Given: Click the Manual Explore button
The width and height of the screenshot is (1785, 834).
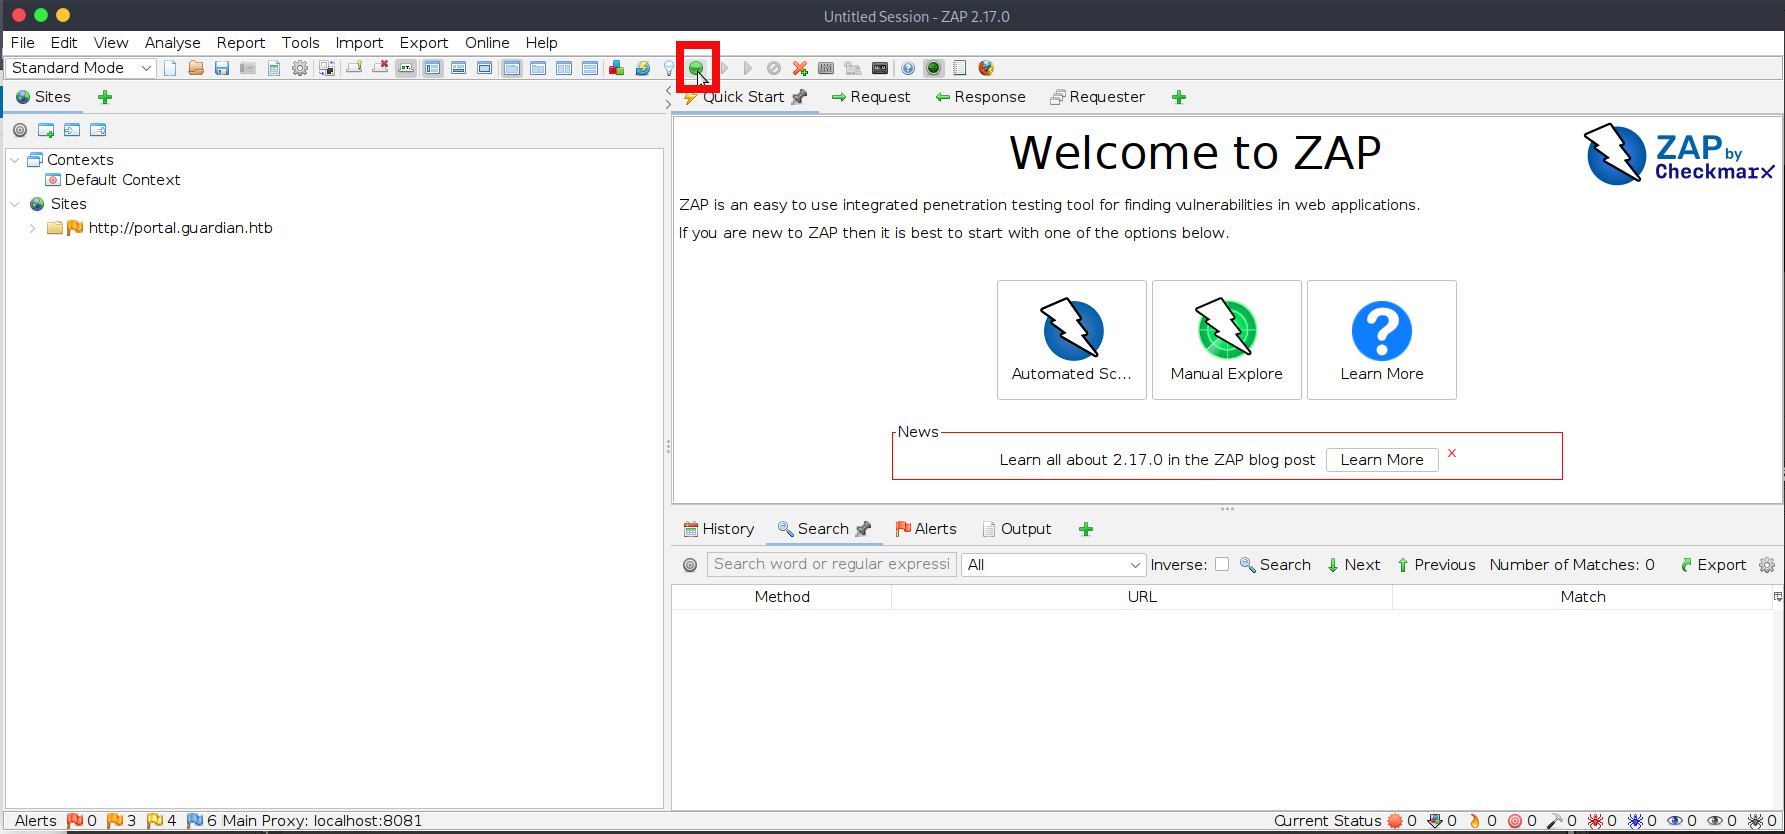Looking at the screenshot, I should point(1226,340).
